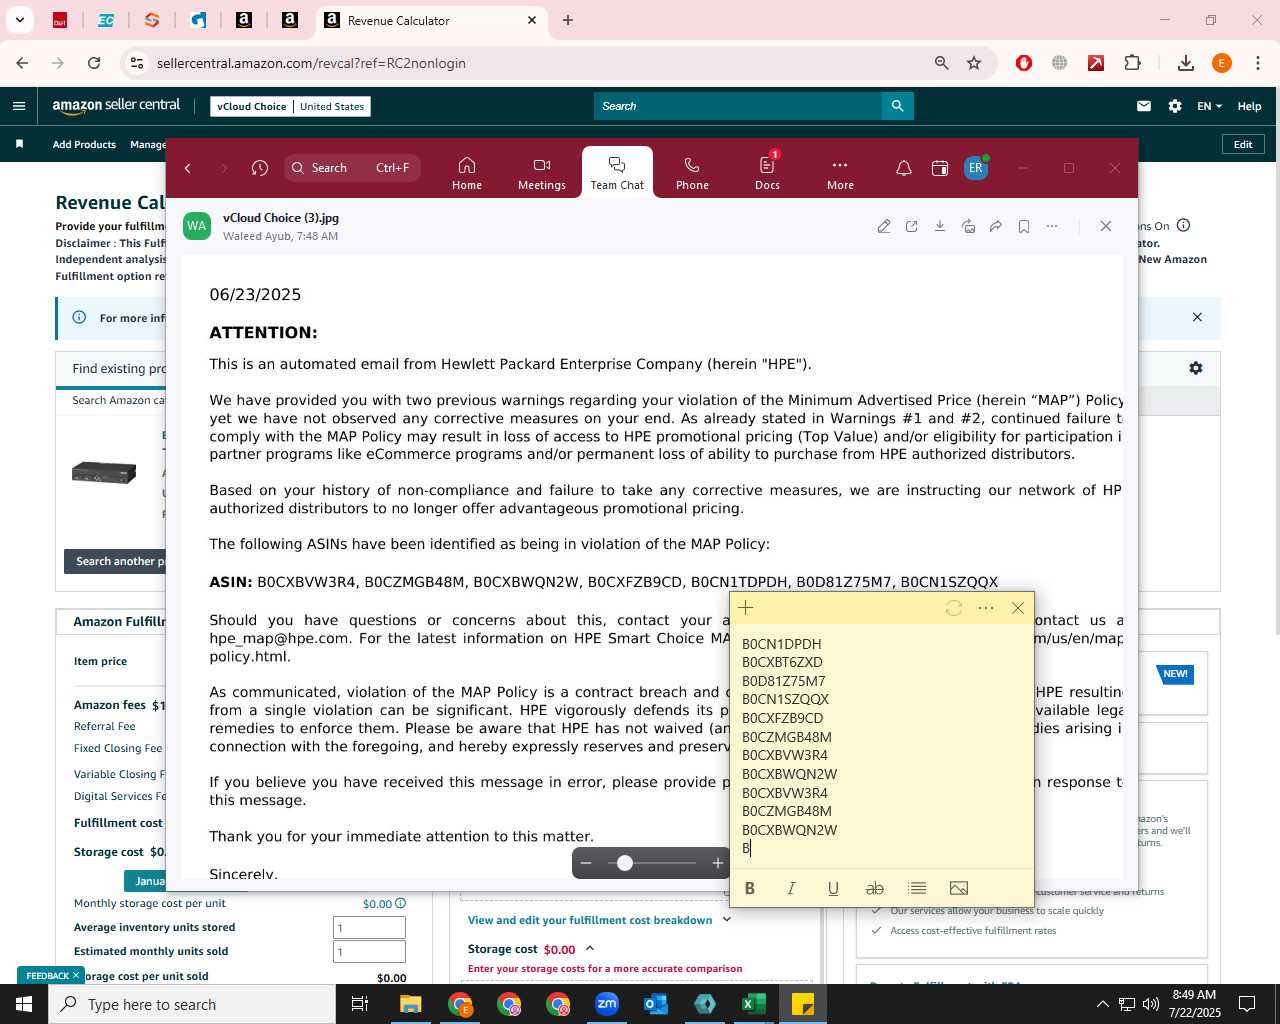Open Excel from the taskbar
The image size is (1280, 1024).
[754, 1004]
